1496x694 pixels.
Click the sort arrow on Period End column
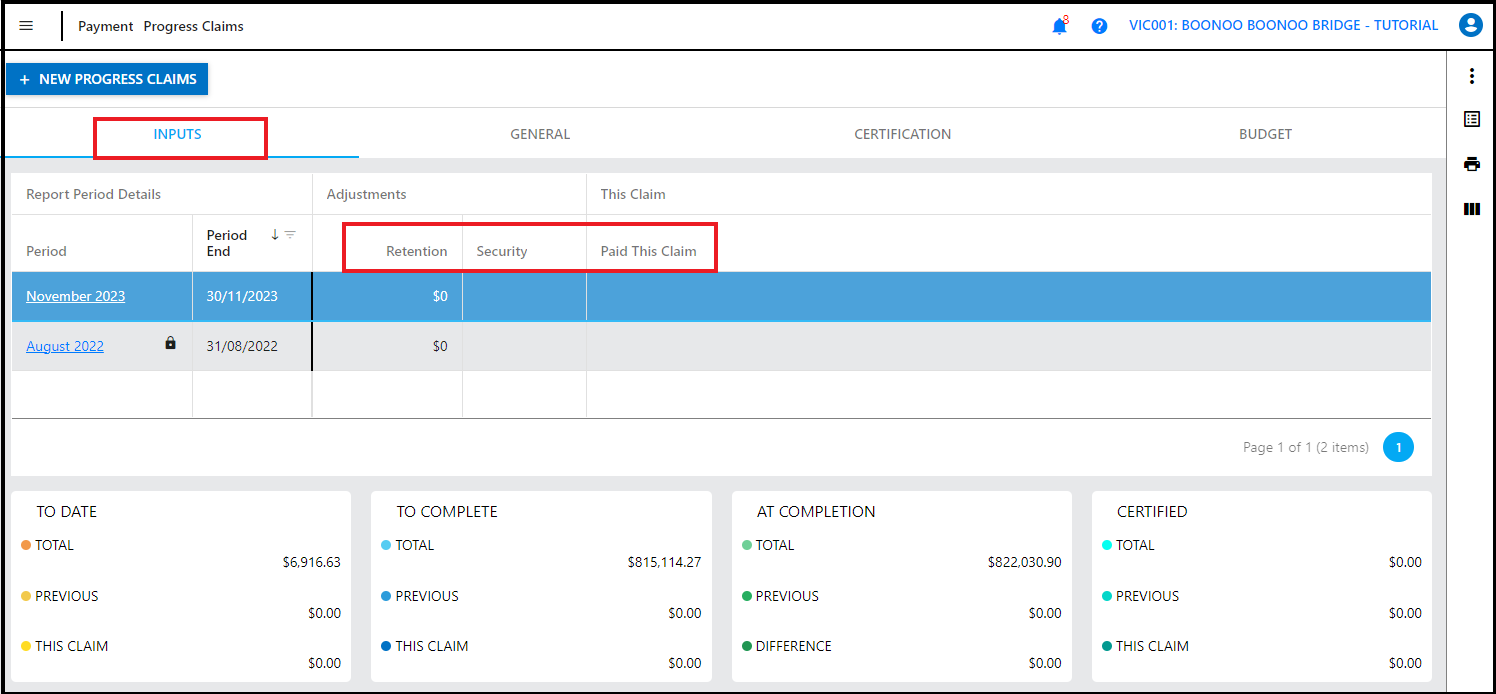pos(275,235)
